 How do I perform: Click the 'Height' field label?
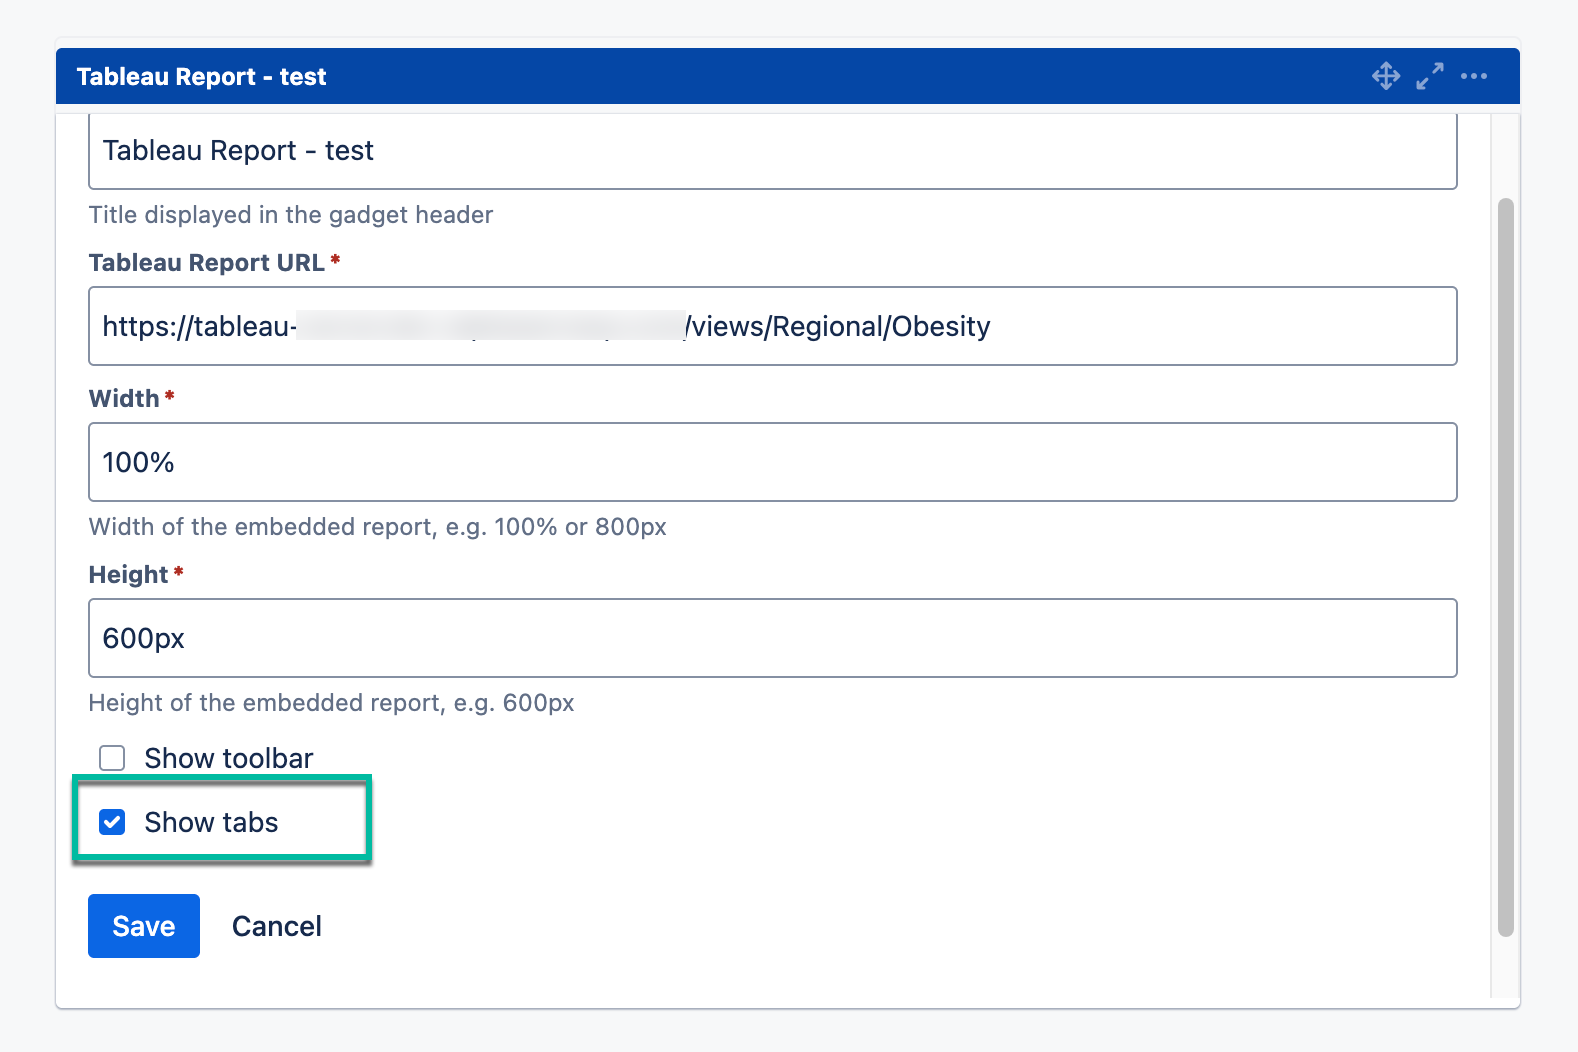(x=128, y=575)
